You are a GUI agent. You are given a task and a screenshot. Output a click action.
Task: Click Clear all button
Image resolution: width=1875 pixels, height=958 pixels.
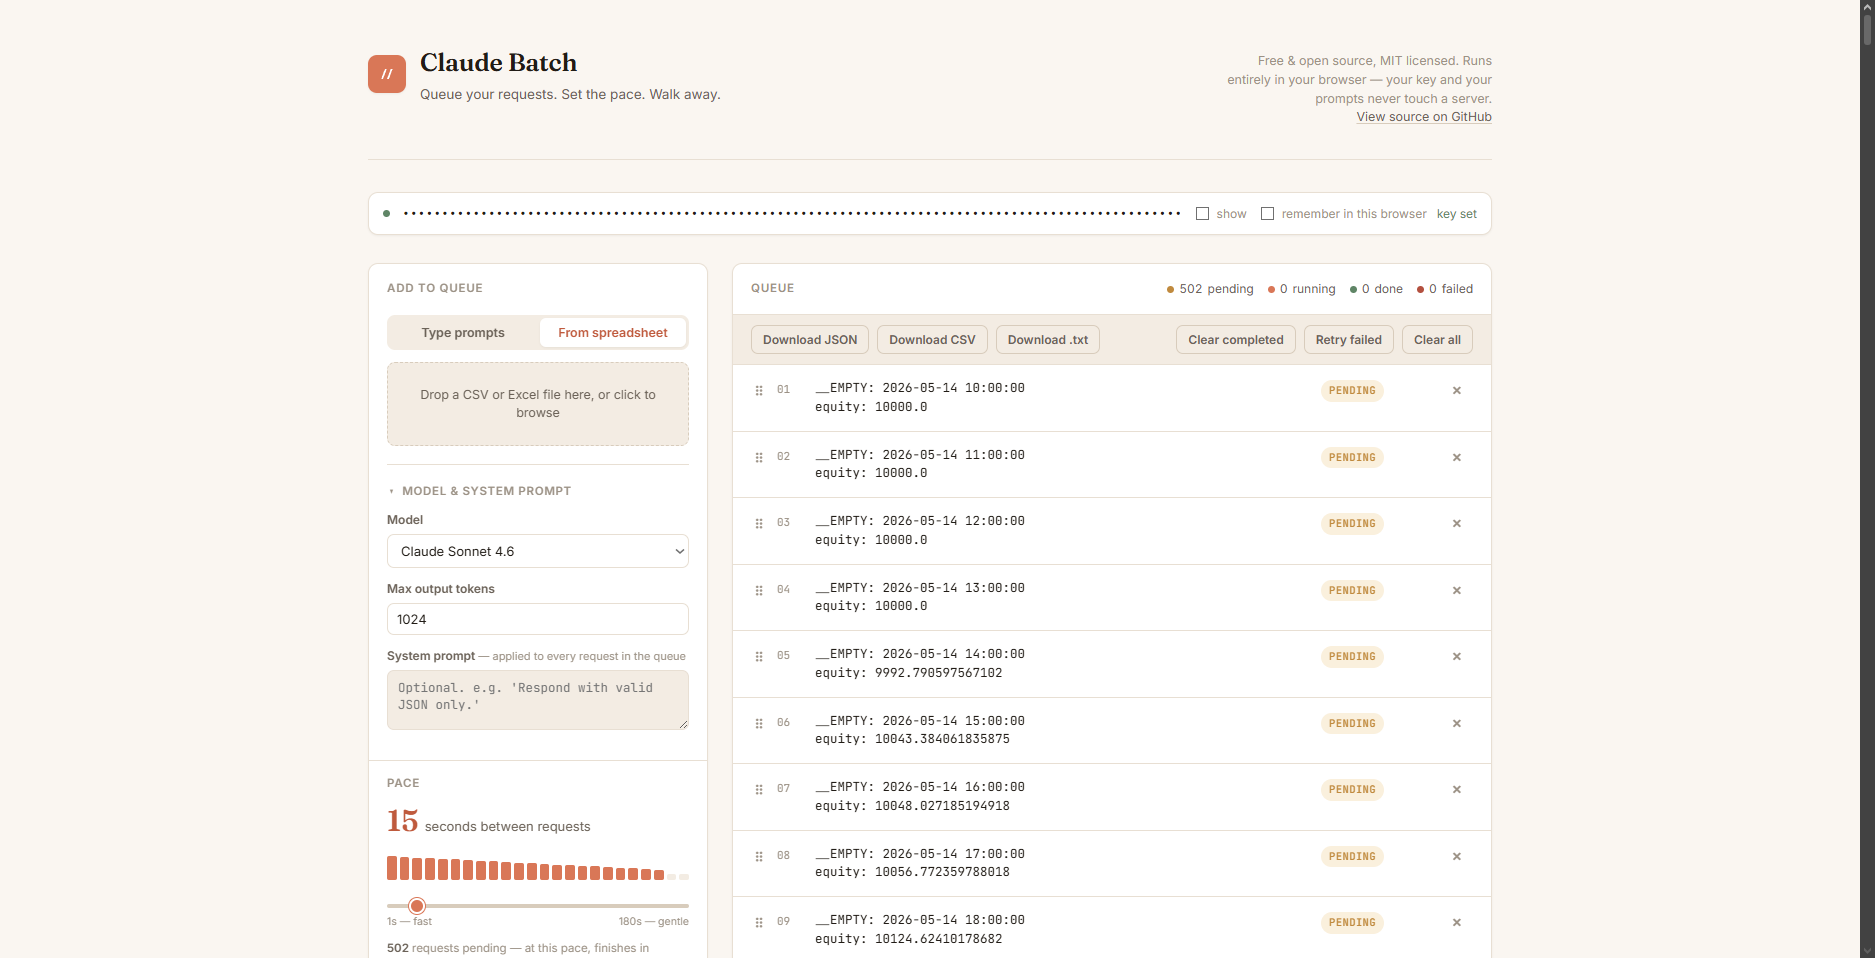pyautogui.click(x=1437, y=340)
